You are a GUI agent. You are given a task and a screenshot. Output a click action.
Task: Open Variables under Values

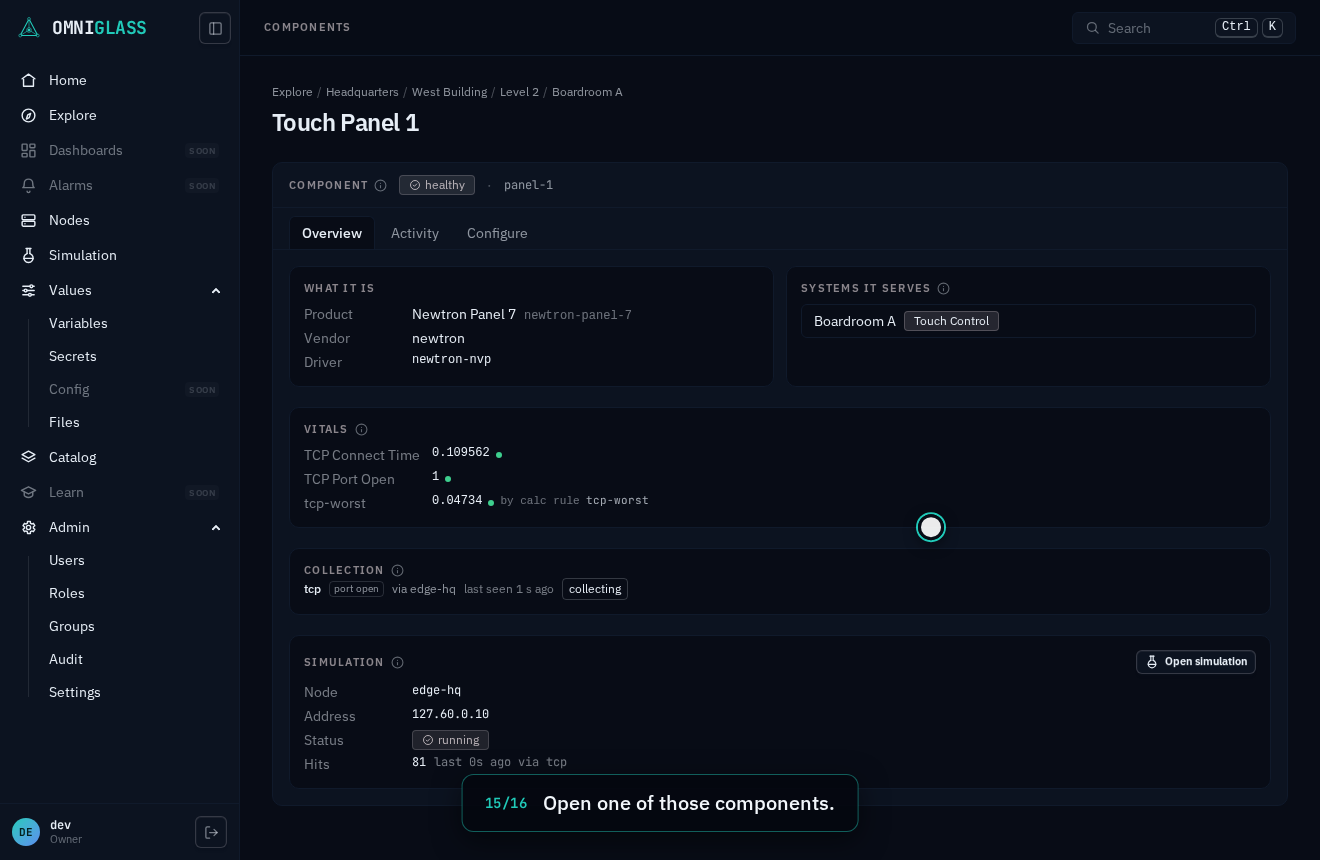pos(78,323)
